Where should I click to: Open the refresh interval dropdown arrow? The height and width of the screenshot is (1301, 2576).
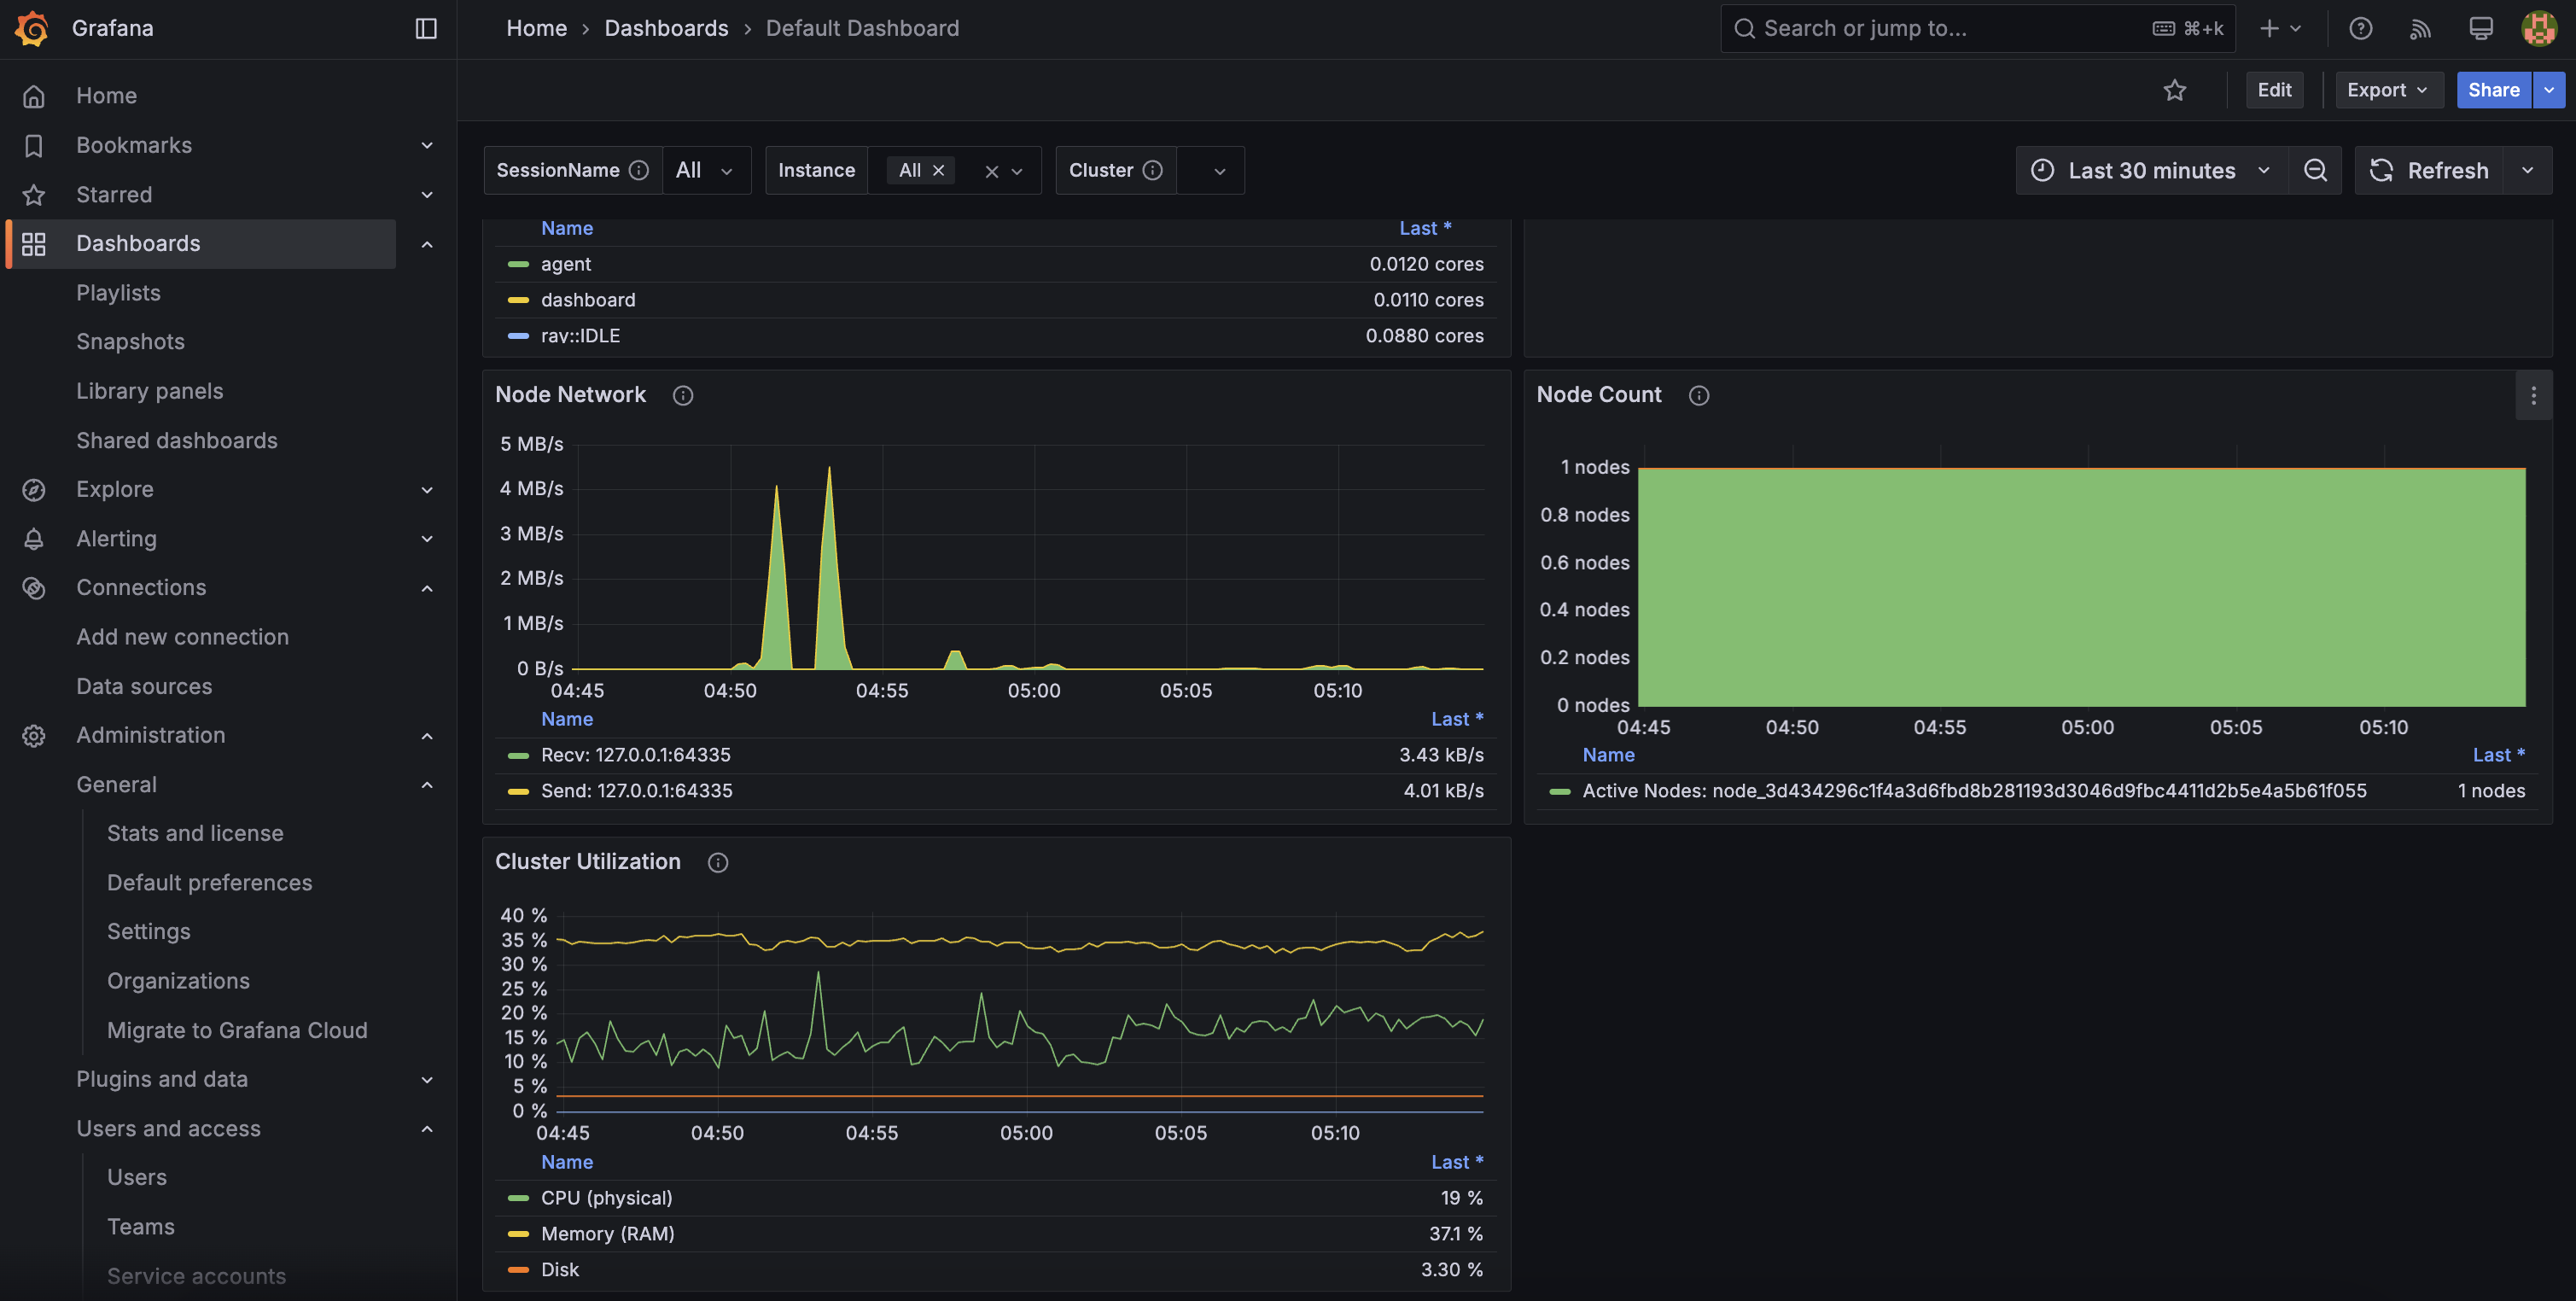coord(2527,170)
